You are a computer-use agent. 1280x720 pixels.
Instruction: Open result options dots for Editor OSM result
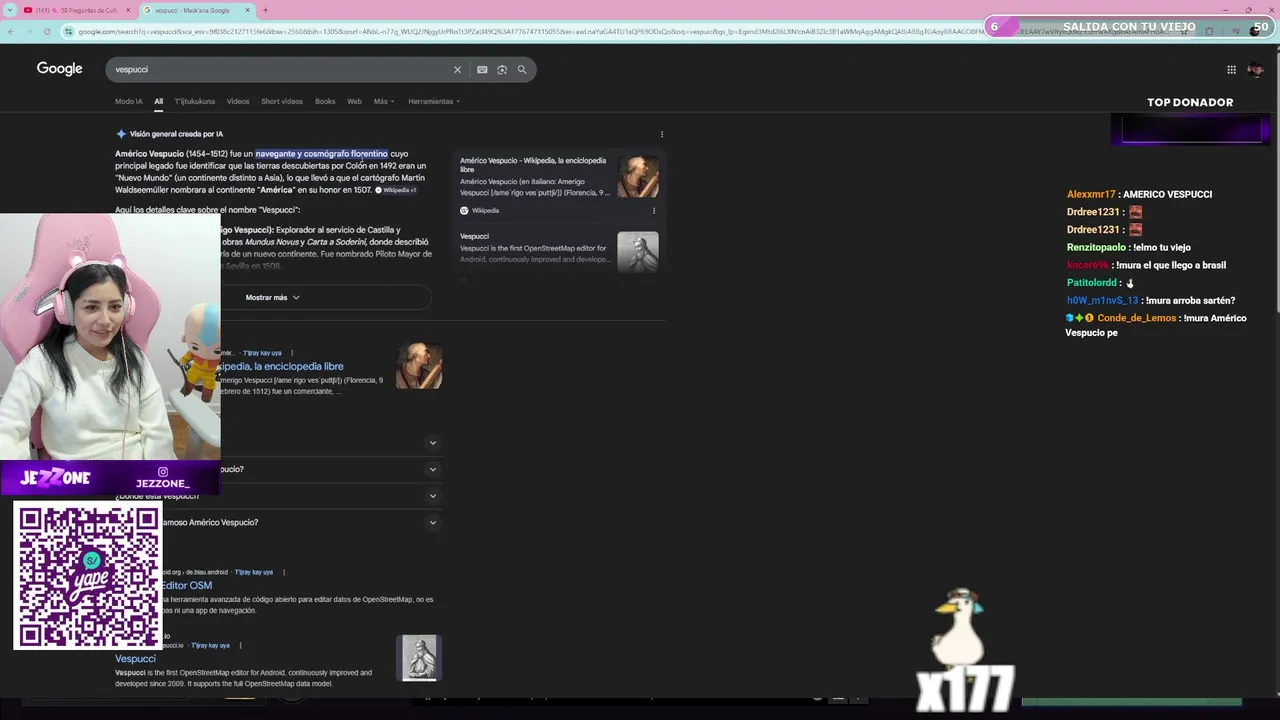pos(284,572)
